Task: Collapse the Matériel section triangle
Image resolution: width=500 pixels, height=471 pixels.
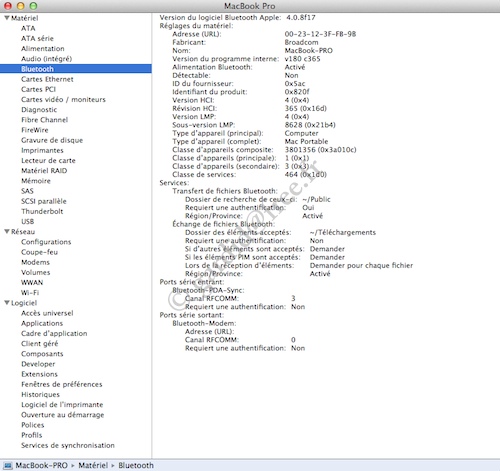Action: click(x=7, y=18)
